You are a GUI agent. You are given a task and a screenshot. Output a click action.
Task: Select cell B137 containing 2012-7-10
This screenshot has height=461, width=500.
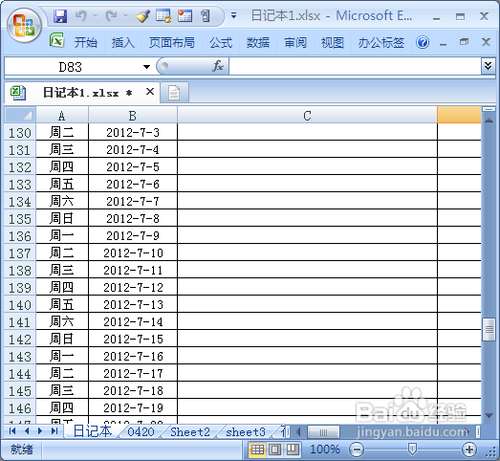133,253
